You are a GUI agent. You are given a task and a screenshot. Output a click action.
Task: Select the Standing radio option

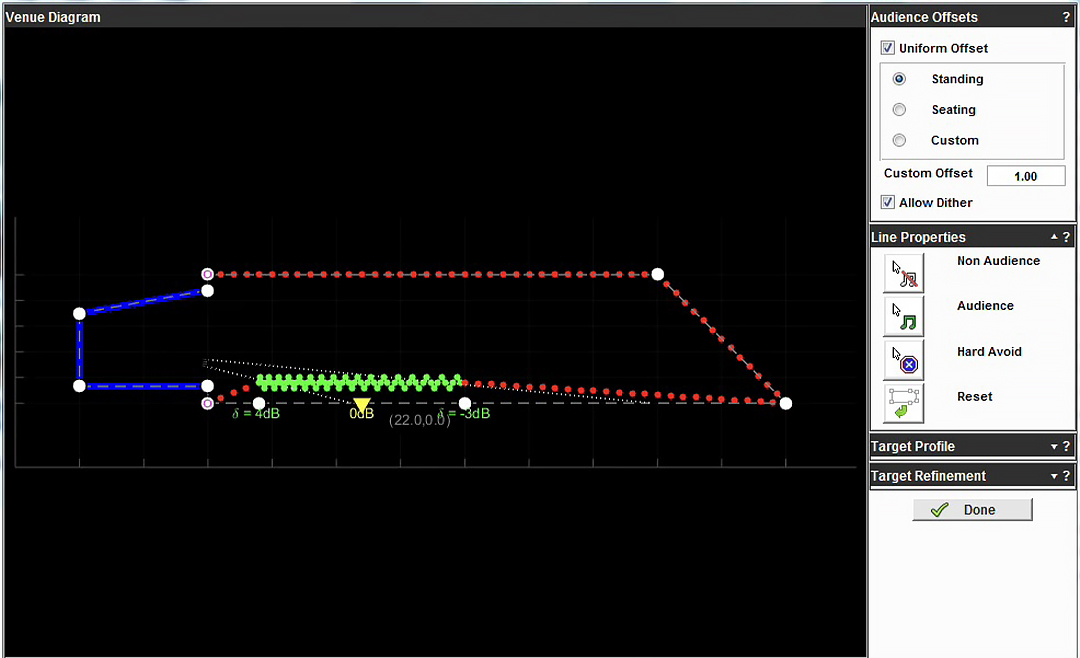pos(900,79)
